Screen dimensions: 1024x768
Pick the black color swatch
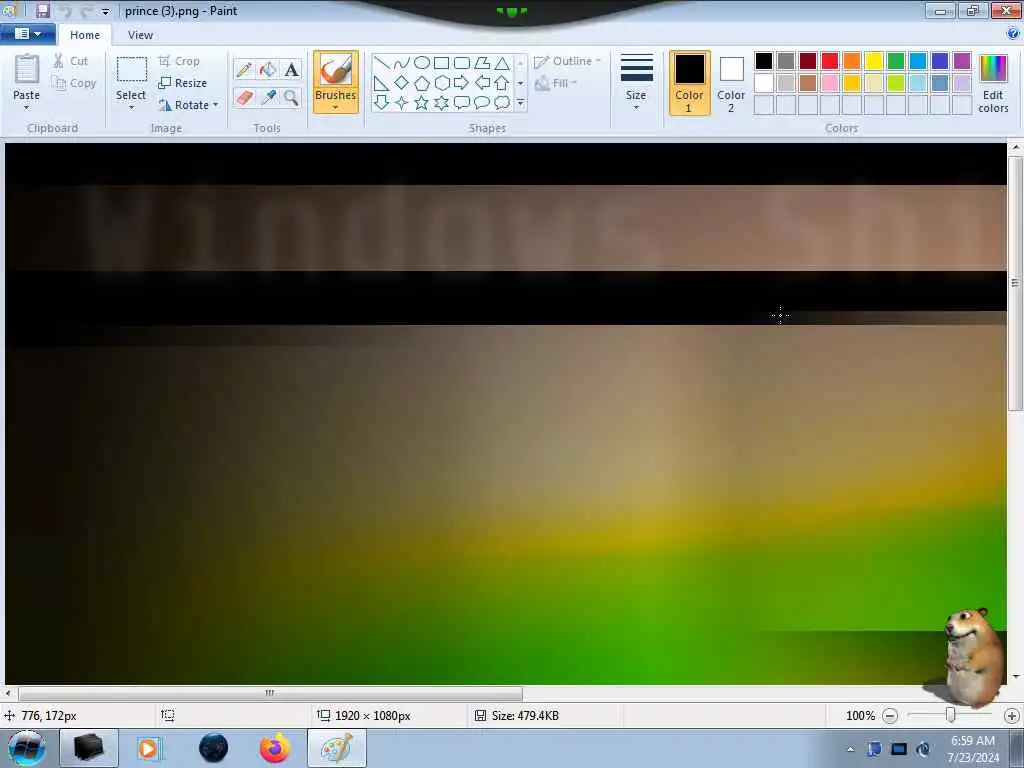pos(763,61)
